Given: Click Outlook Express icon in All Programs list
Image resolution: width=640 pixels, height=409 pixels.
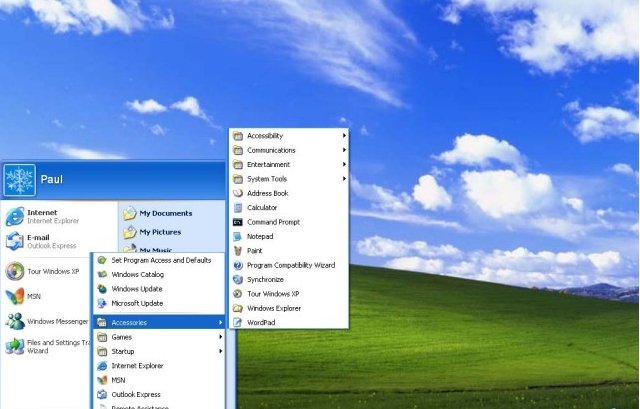Looking at the screenshot, I should 102,394.
